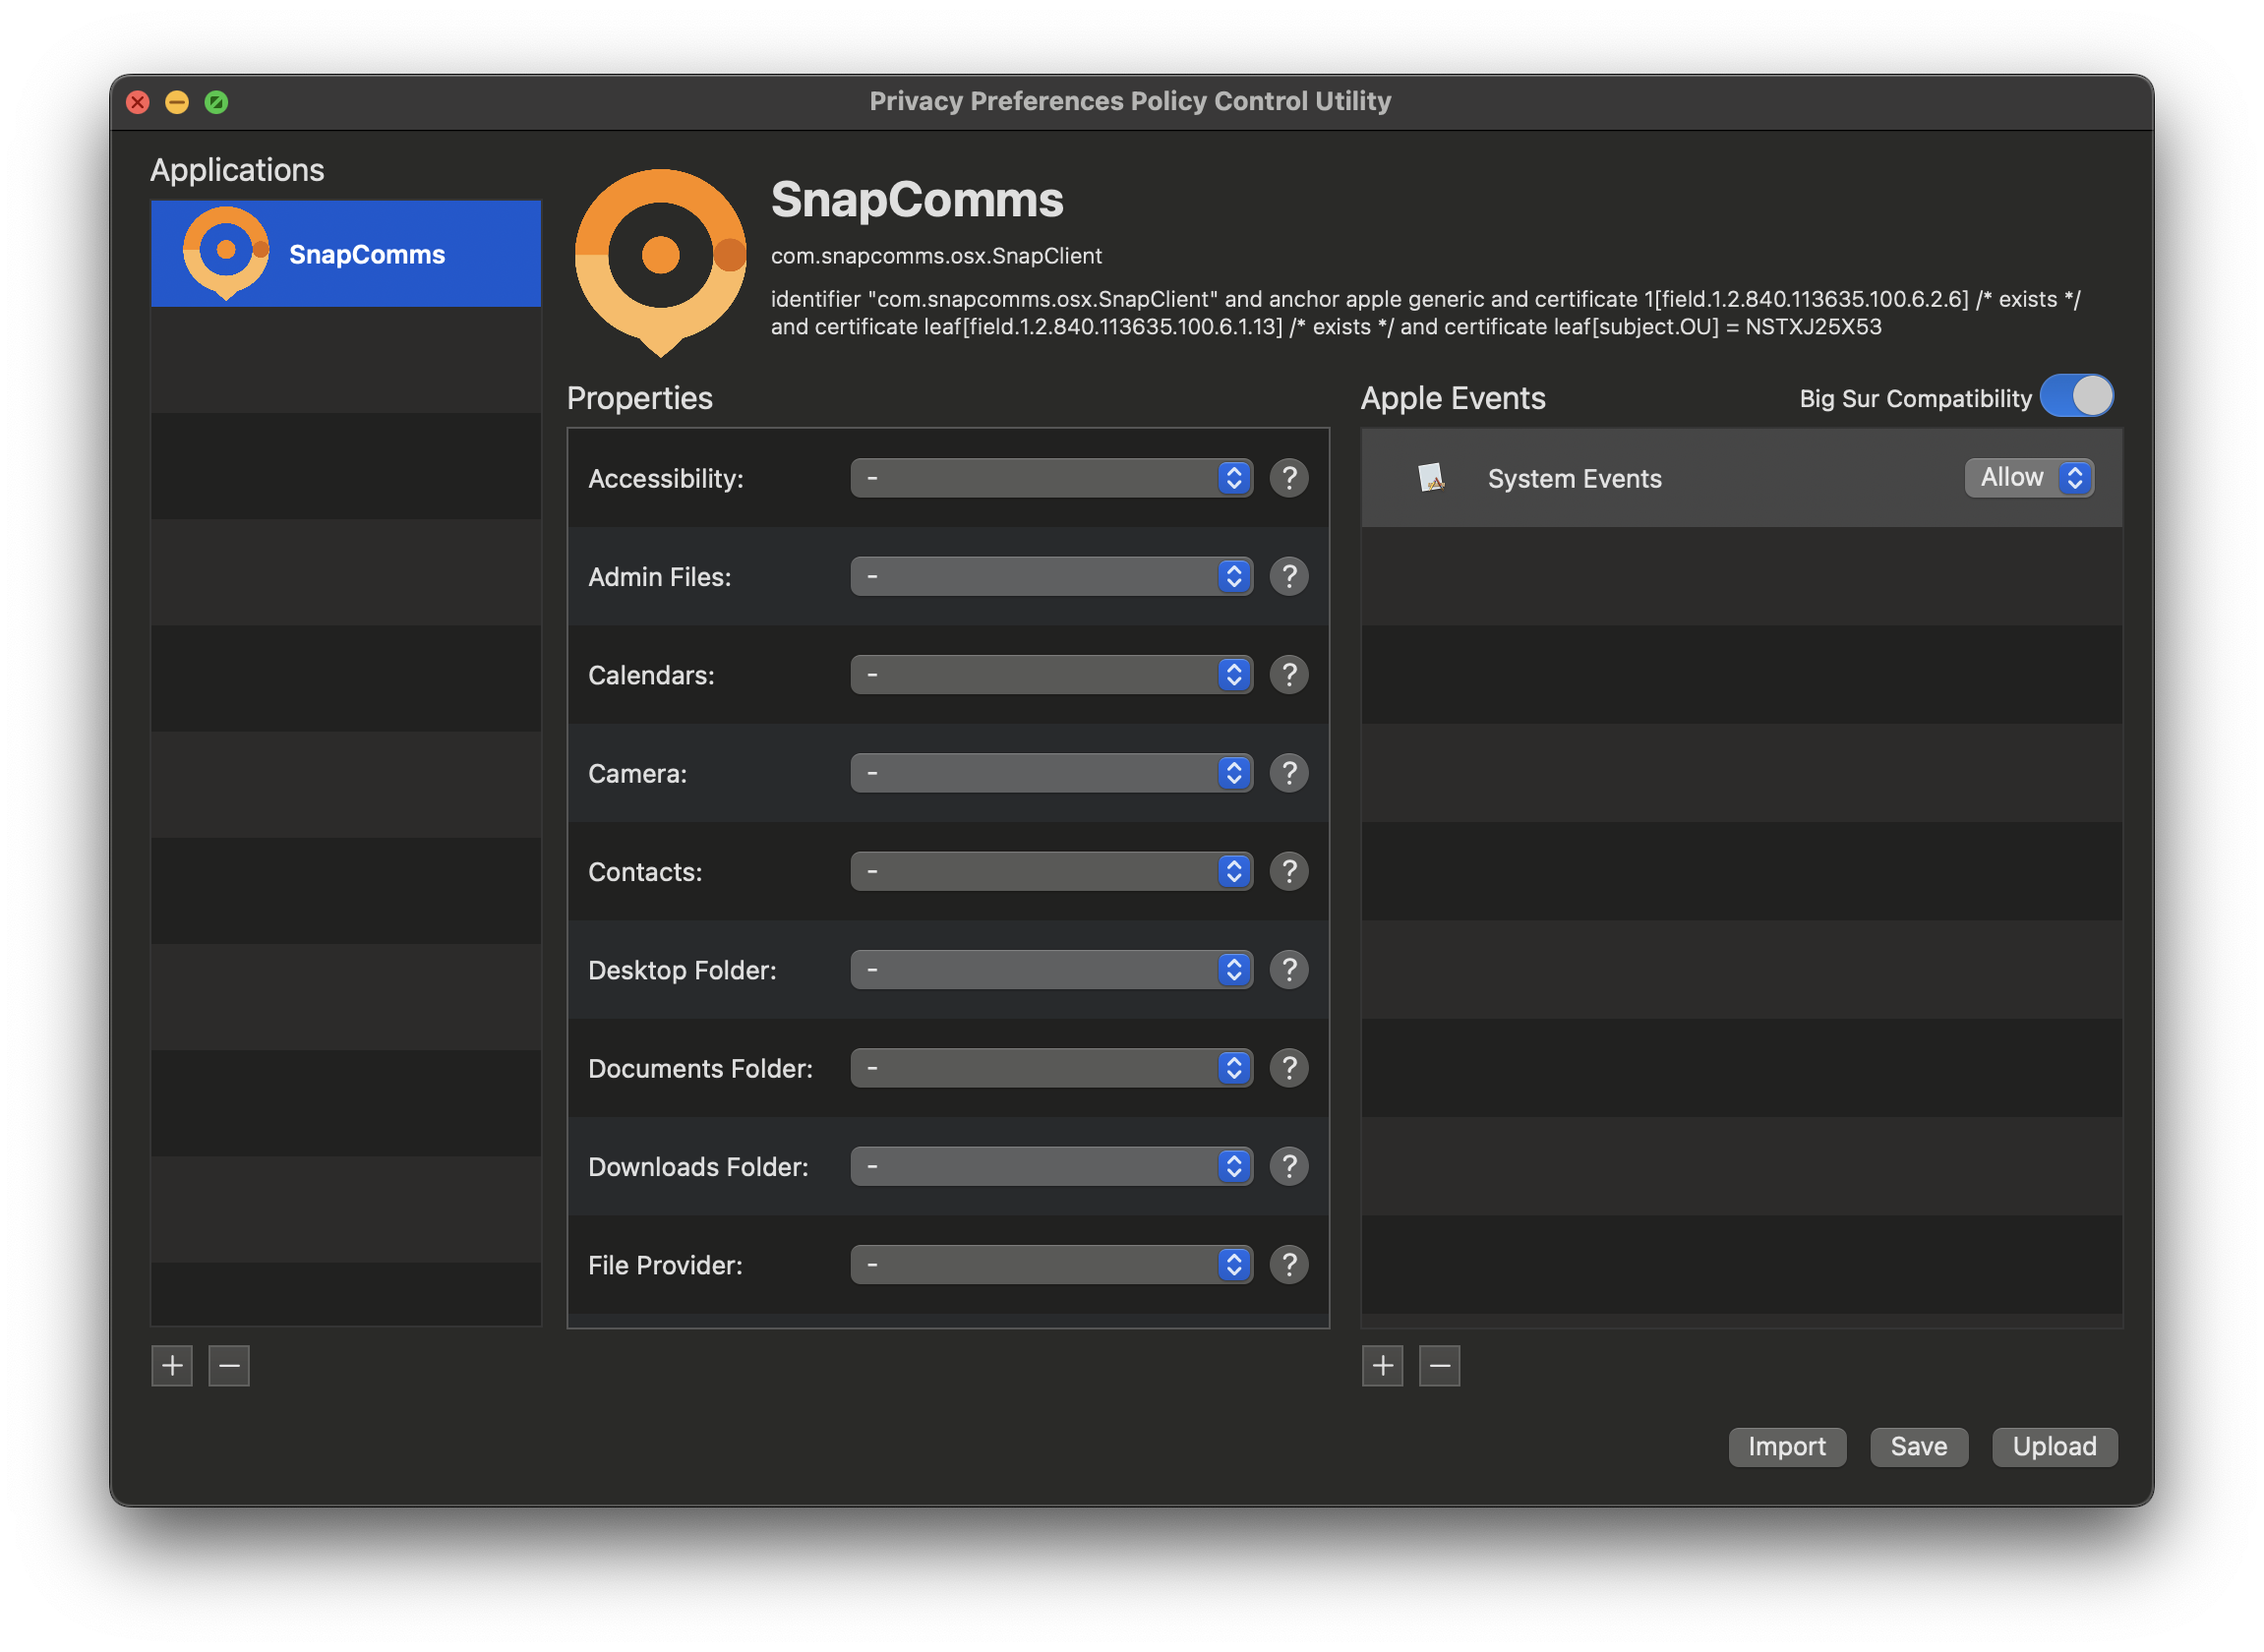Change the System Events Allow dropdown

2028,478
